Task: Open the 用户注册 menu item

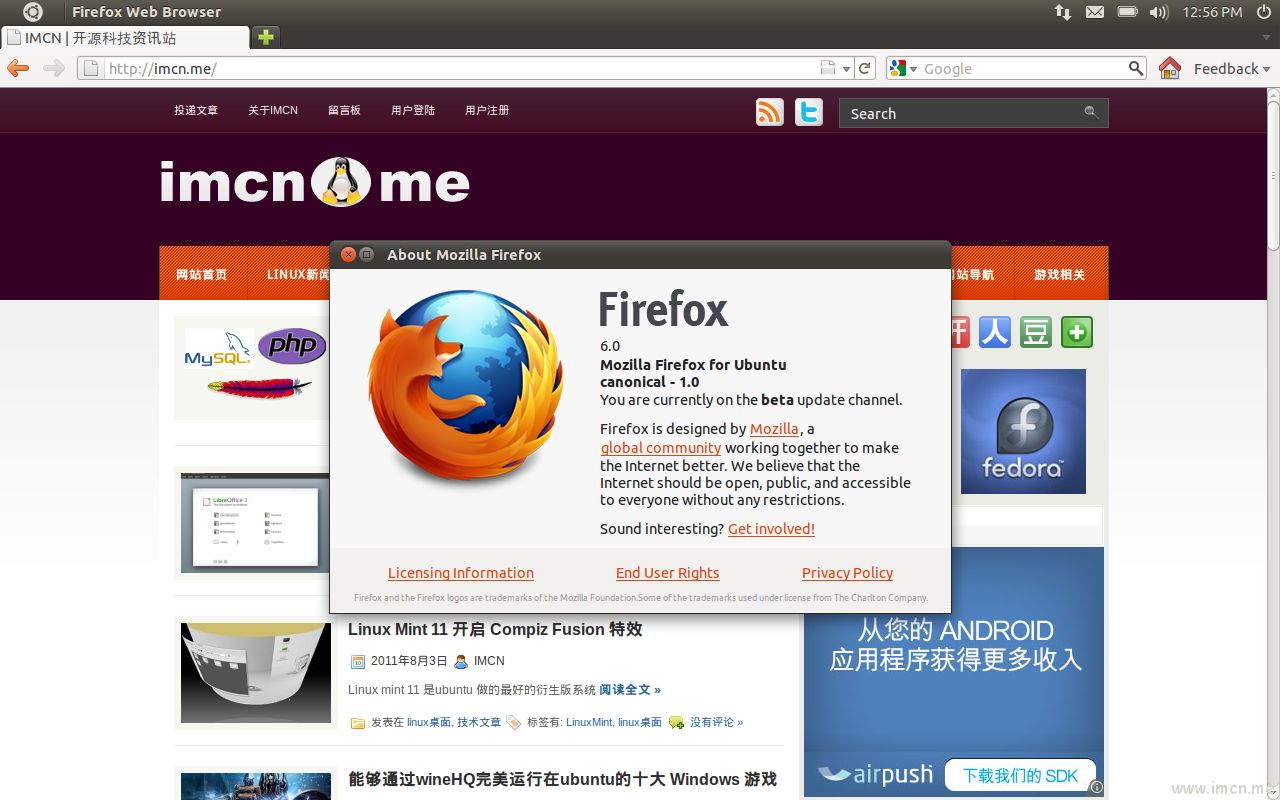Action: coord(487,110)
